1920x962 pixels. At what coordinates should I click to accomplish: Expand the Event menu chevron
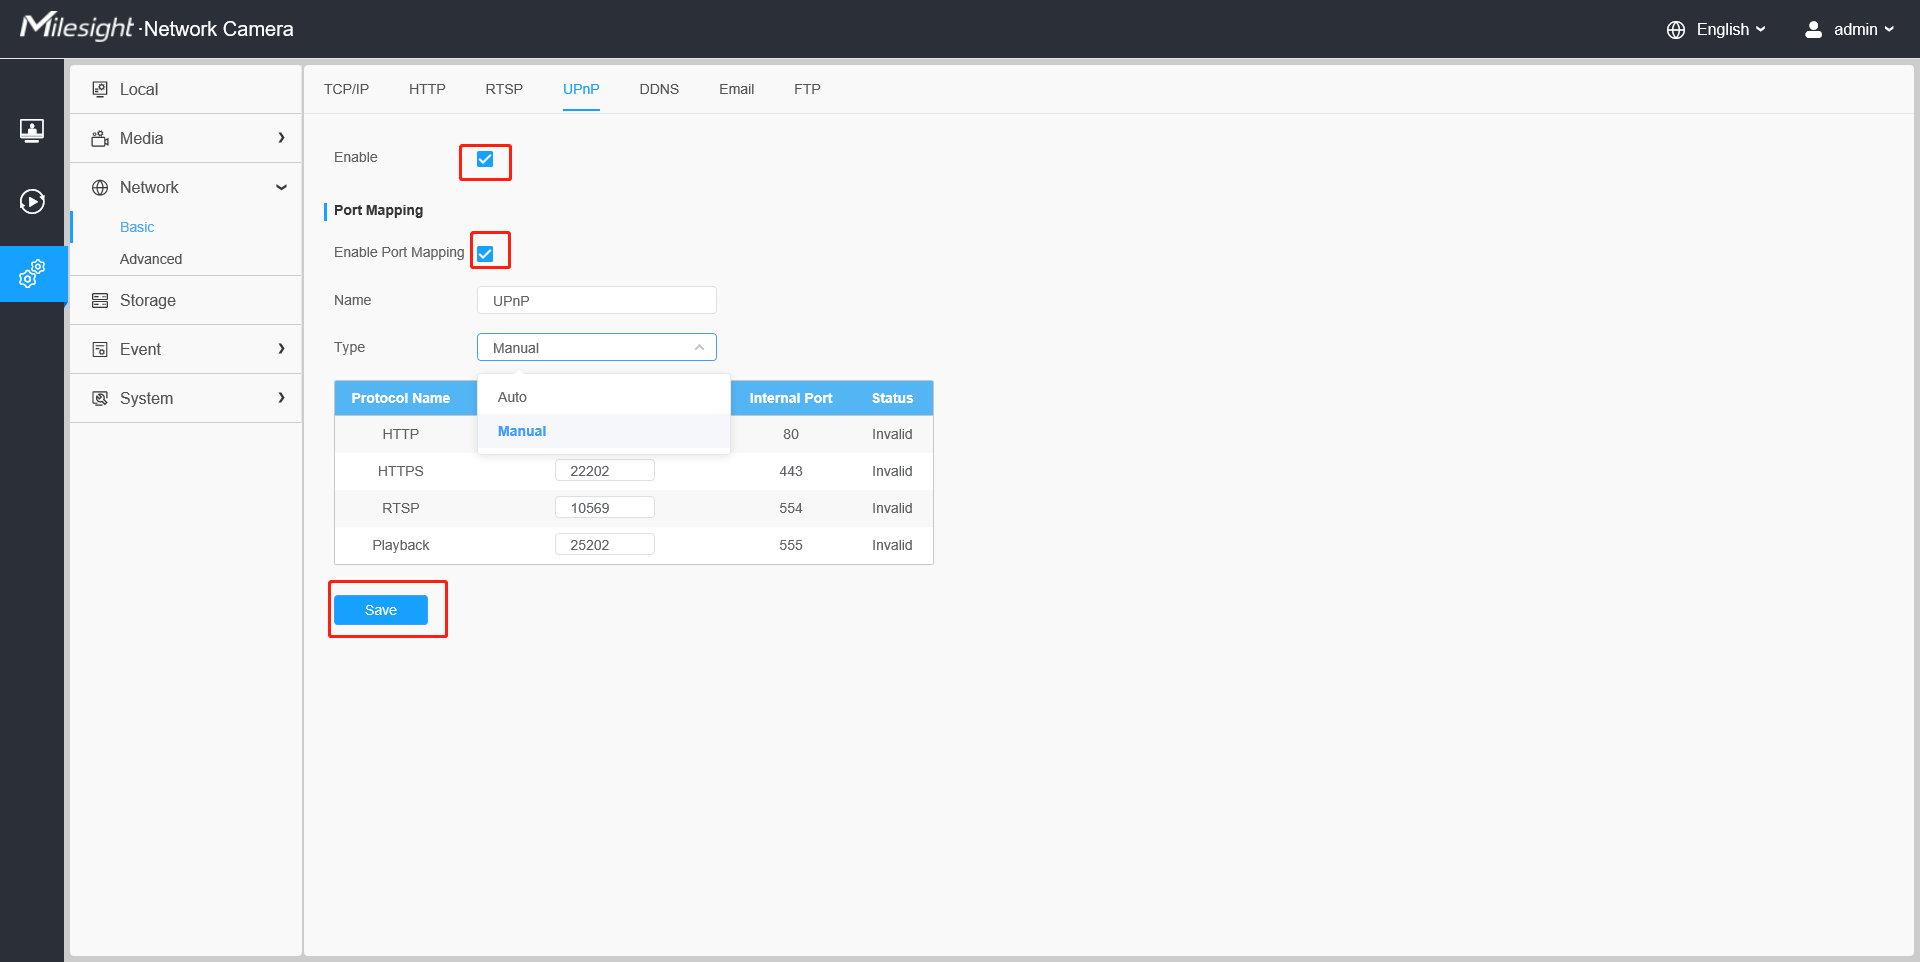click(x=281, y=349)
